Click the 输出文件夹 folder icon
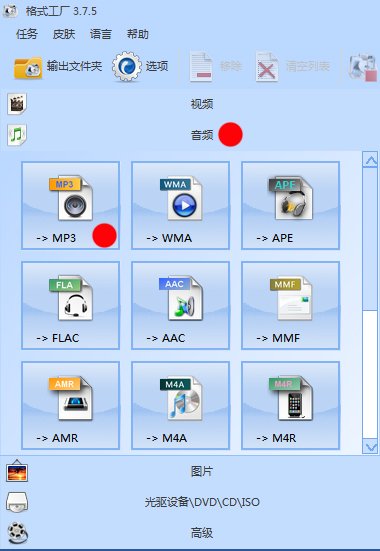 28,67
